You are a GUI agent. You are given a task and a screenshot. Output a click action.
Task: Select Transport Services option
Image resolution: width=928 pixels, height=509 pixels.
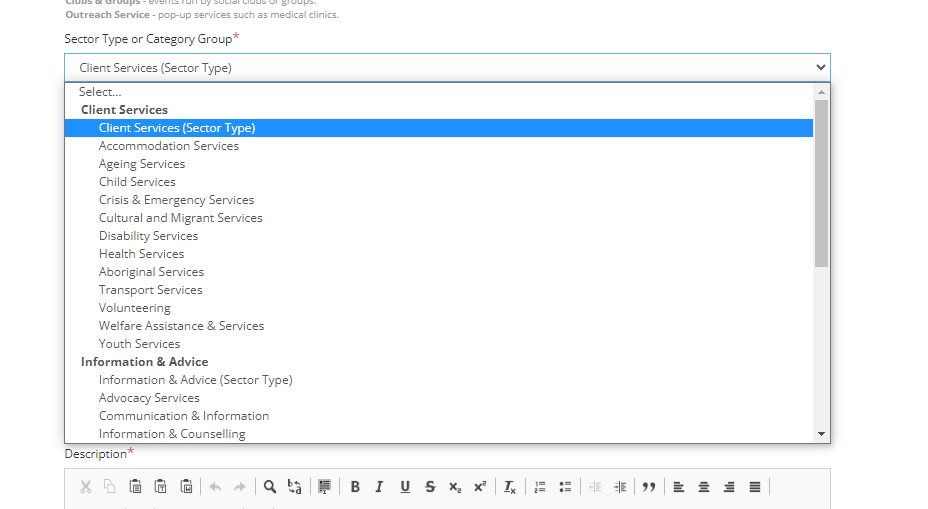coord(439,290)
